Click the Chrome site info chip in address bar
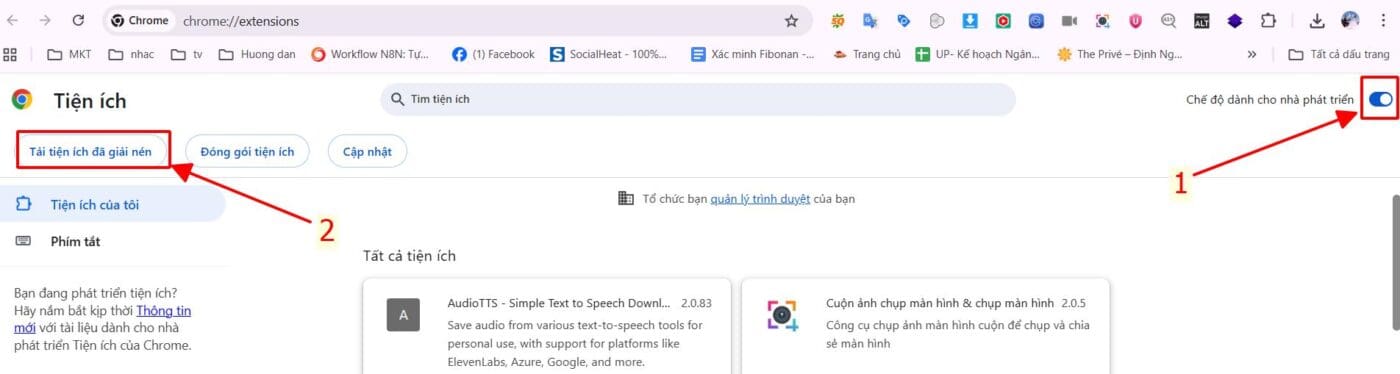 140,20
